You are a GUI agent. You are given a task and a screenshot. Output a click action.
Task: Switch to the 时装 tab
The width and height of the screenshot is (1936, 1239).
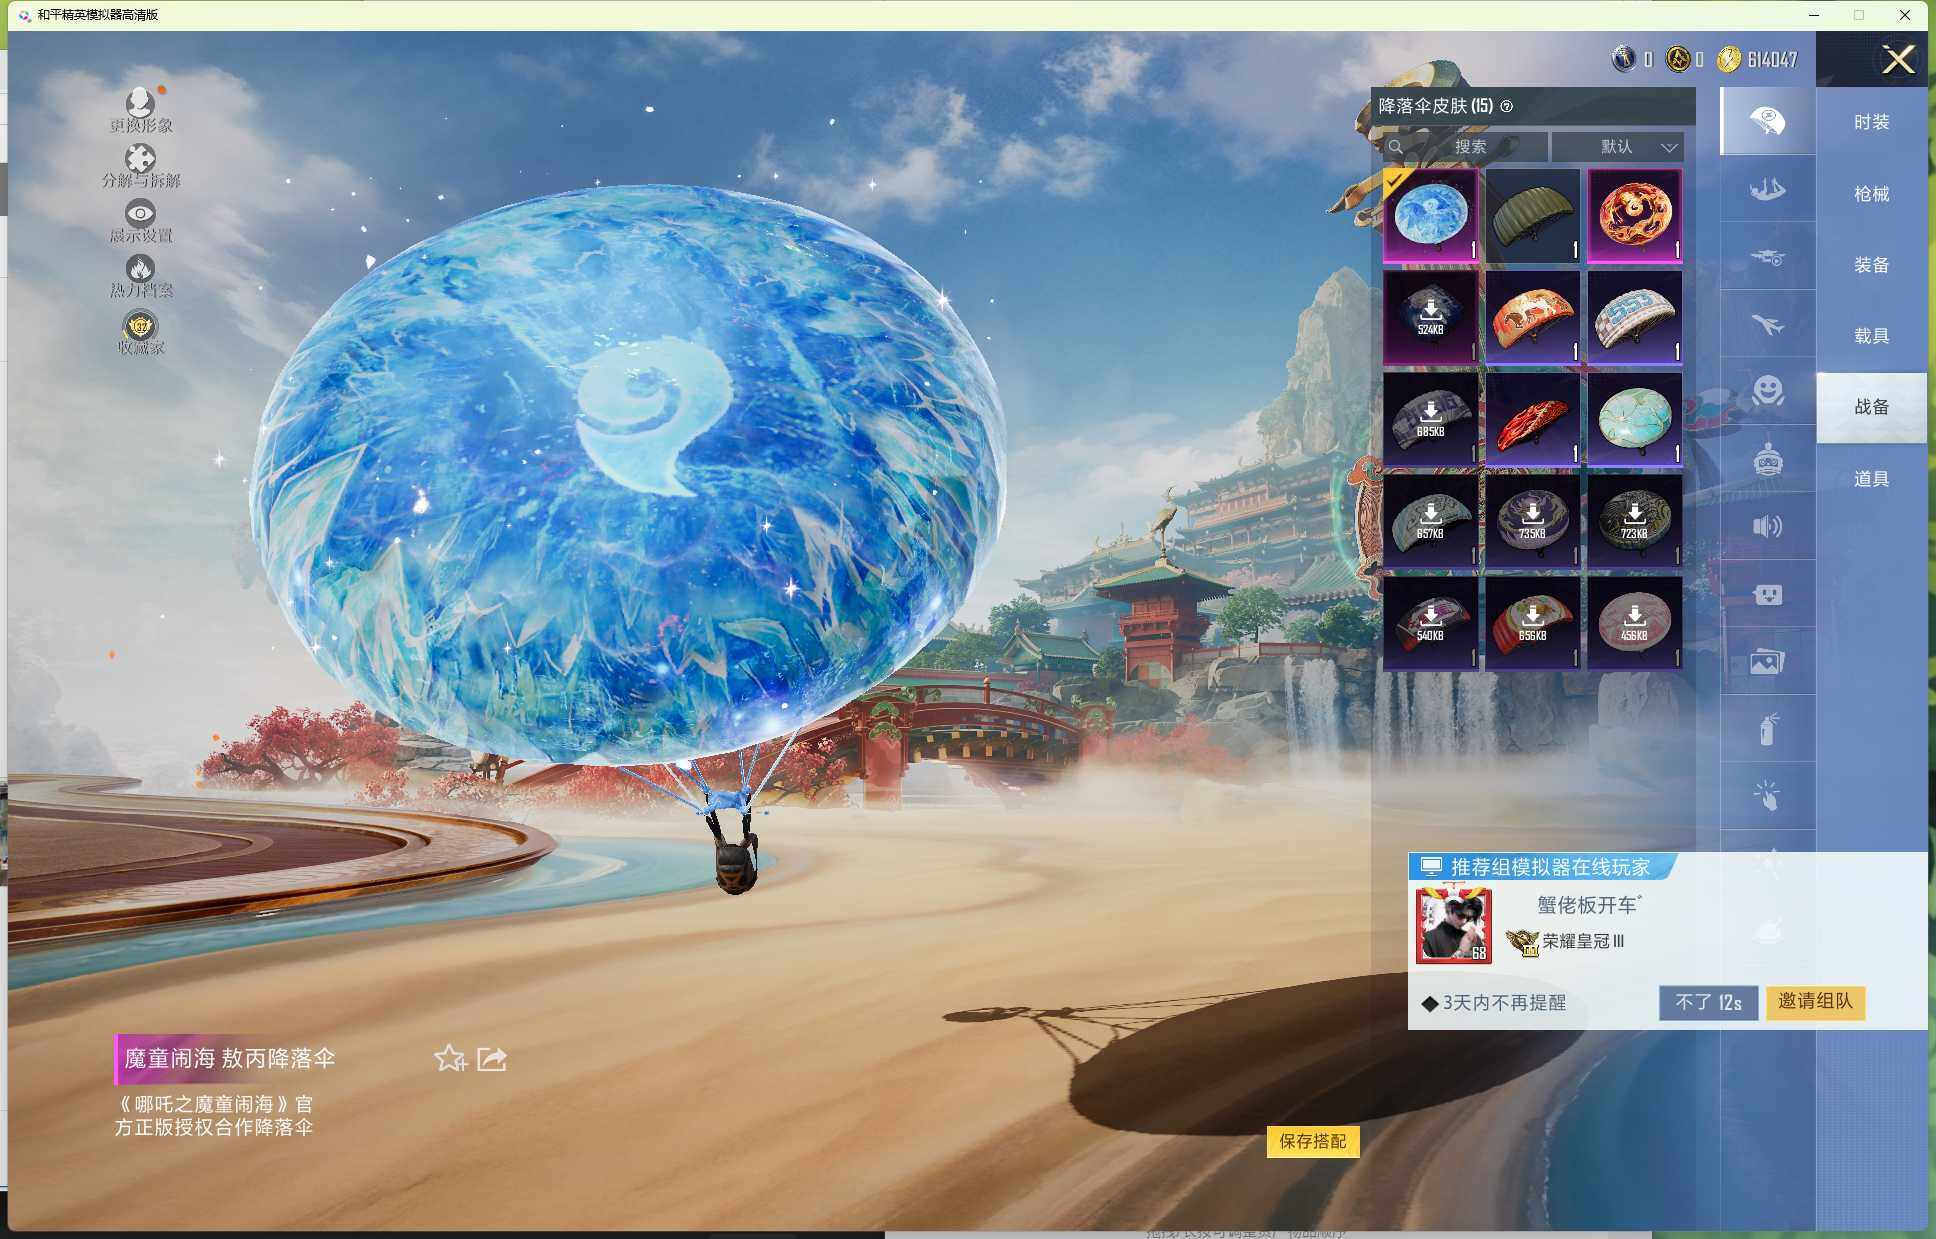coord(1871,122)
